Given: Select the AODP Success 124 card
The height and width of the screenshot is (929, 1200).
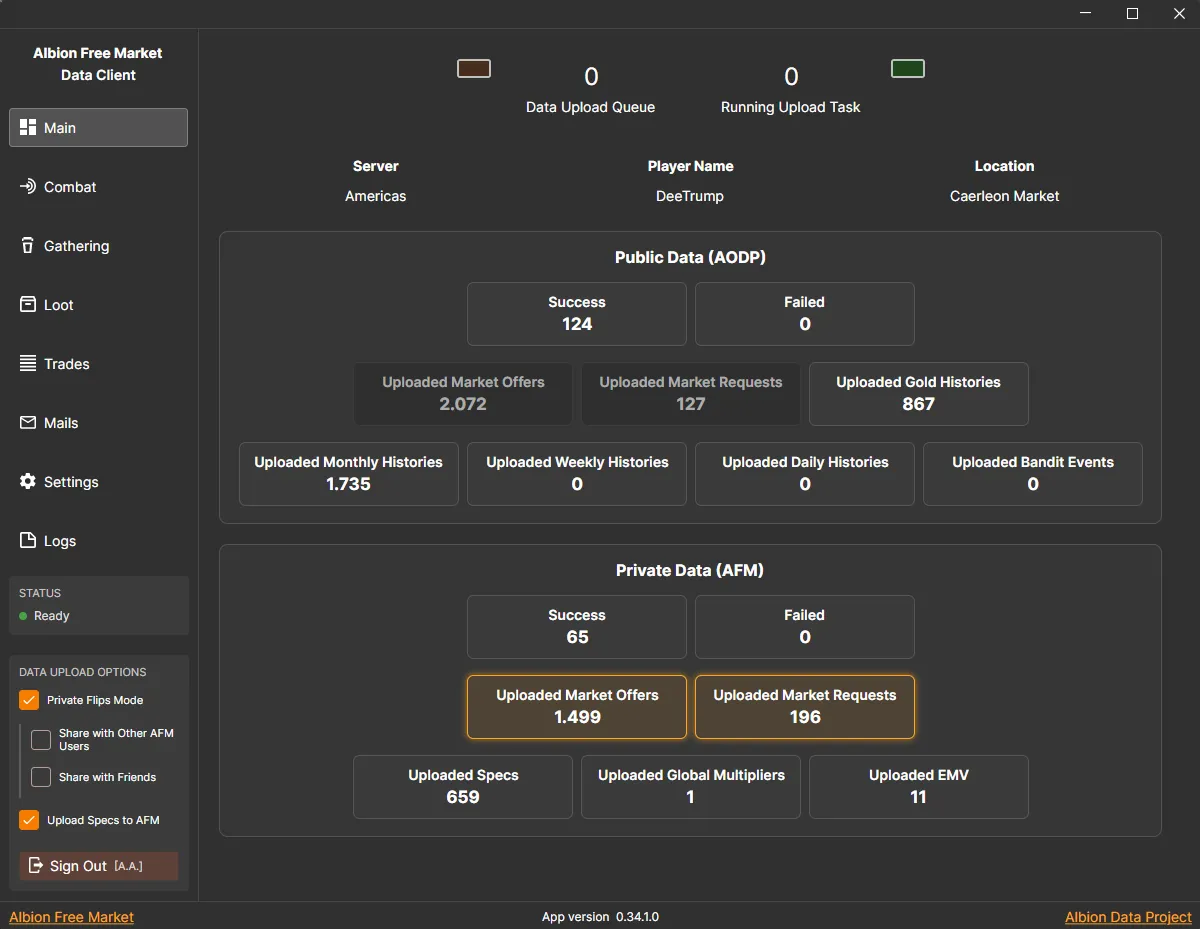Looking at the screenshot, I should pyautogui.click(x=577, y=314).
